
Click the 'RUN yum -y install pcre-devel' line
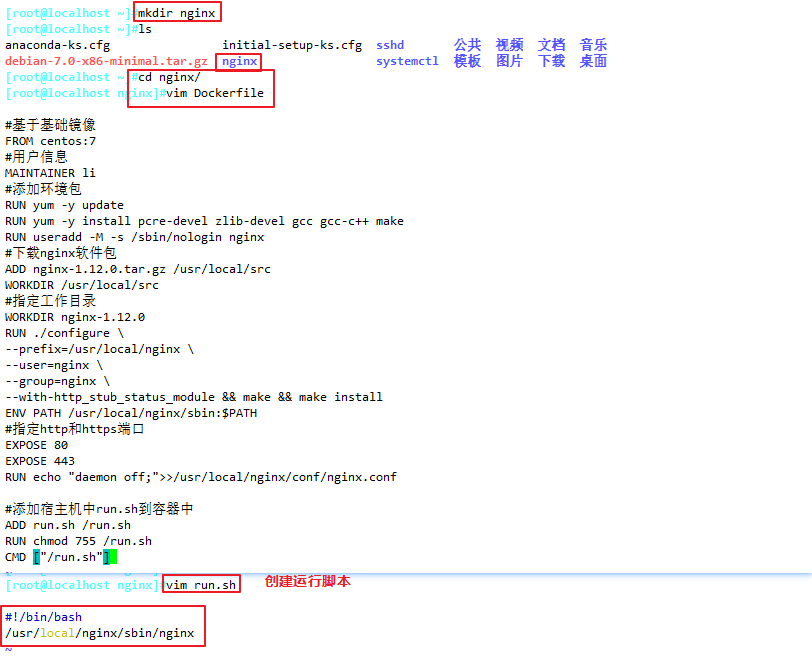coord(204,222)
